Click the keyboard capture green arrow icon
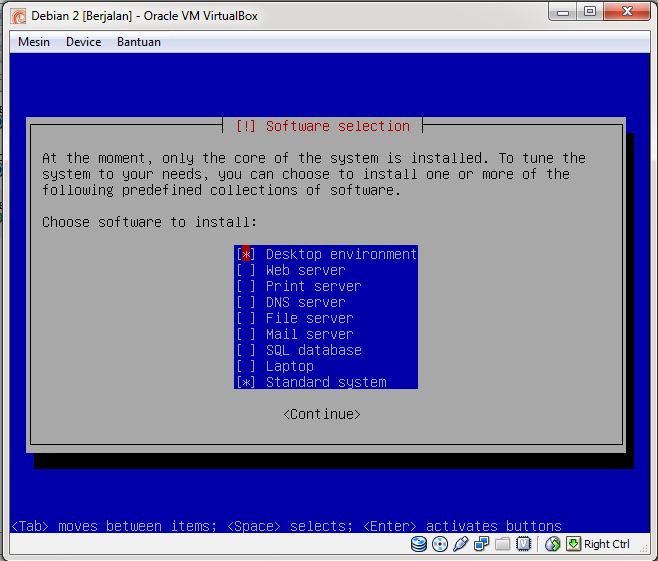The width and height of the screenshot is (658, 561). pyautogui.click(x=573, y=544)
